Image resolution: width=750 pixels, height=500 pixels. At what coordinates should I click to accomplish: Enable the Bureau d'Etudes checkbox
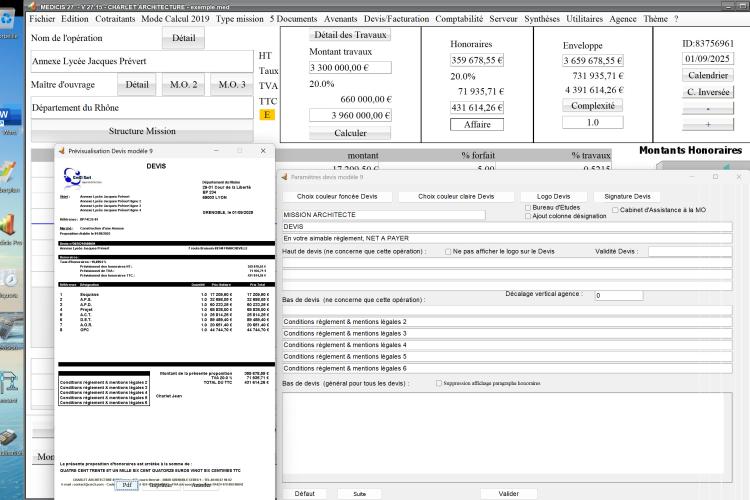tap(528, 208)
